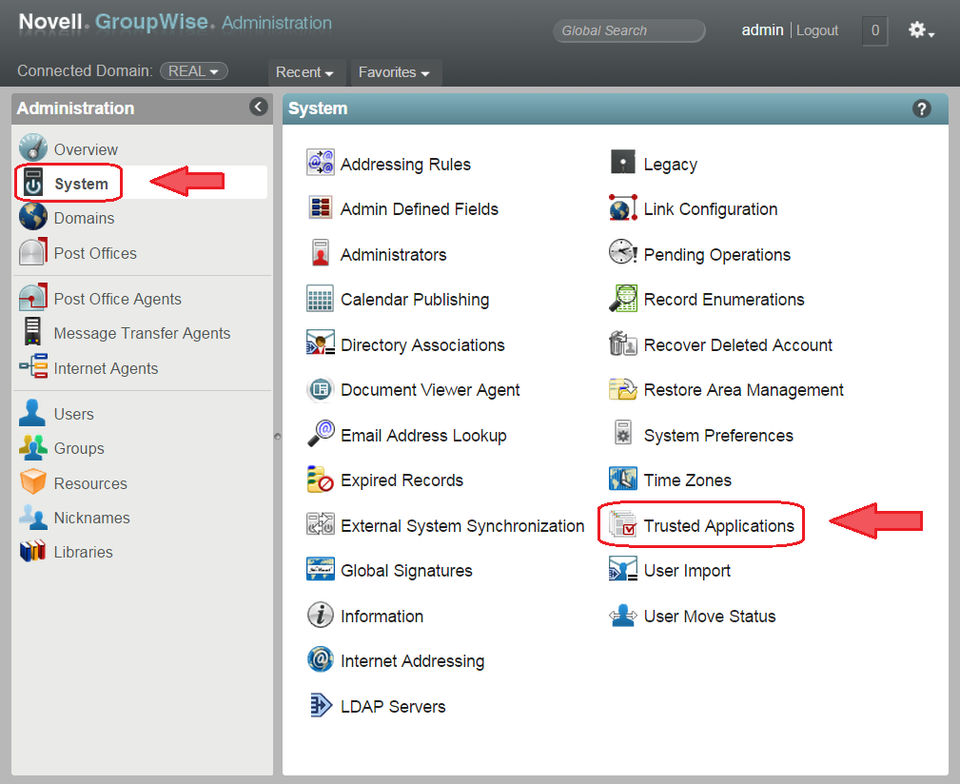This screenshot has height=784, width=960.
Task: Click the Legacy icon
Action: coord(623,163)
